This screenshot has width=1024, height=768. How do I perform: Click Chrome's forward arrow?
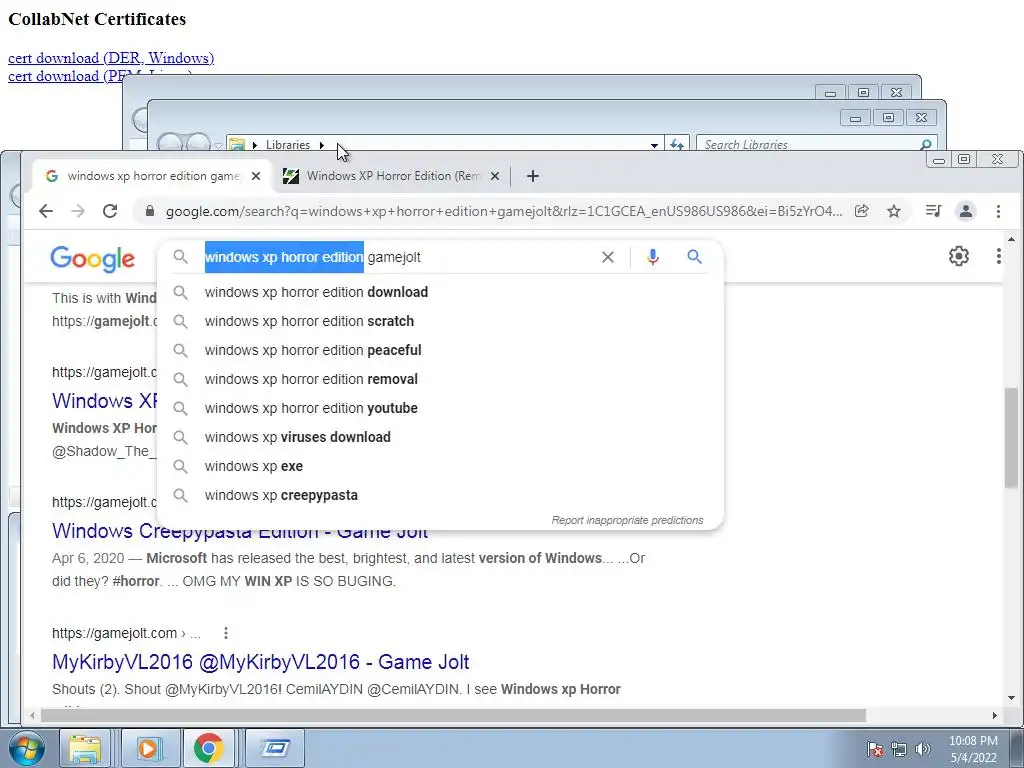tap(78, 211)
